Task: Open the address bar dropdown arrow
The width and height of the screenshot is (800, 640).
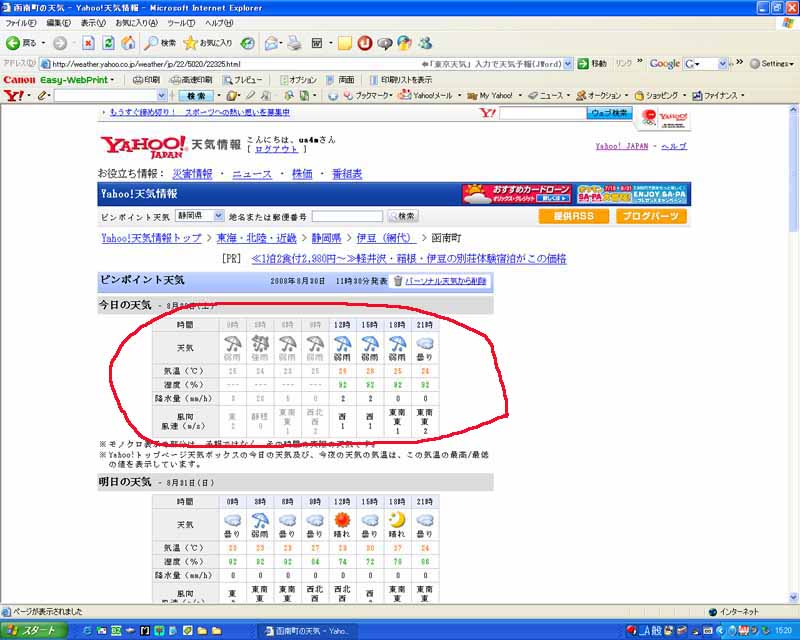Action: point(568,64)
